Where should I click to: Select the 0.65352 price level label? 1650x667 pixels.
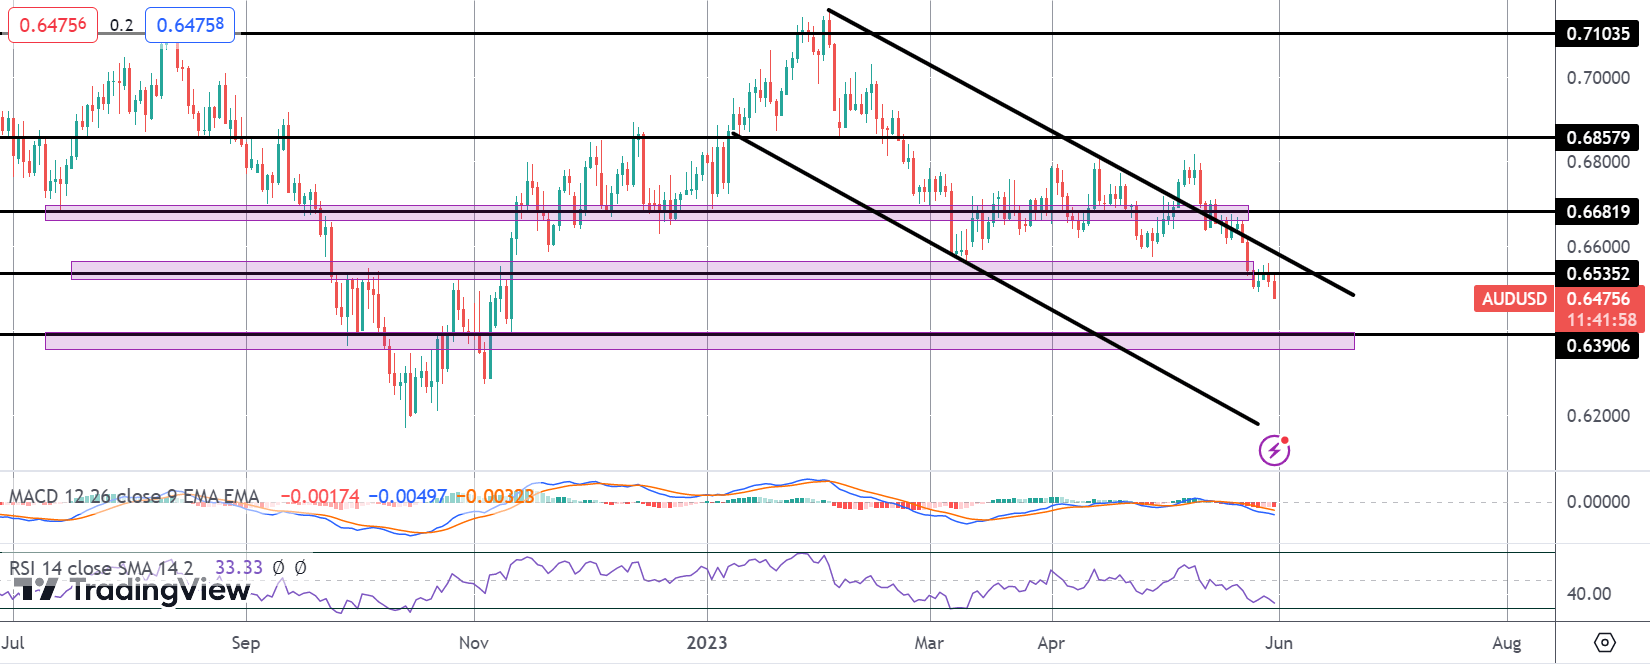point(1598,274)
